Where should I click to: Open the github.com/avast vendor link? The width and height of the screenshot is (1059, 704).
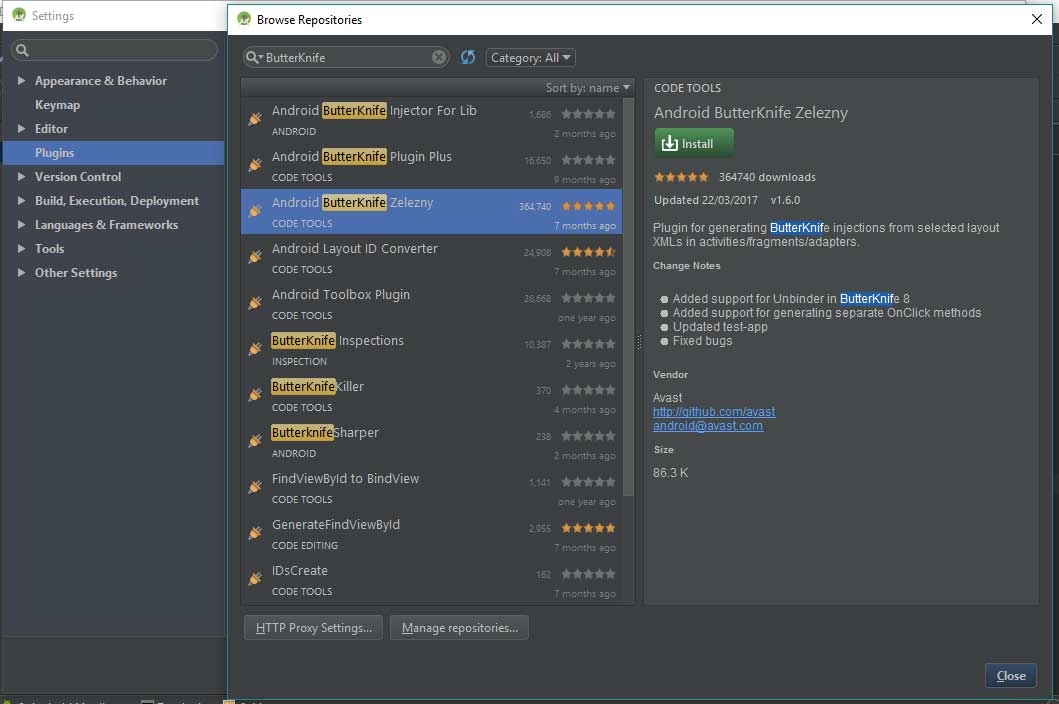pyautogui.click(x=713, y=412)
